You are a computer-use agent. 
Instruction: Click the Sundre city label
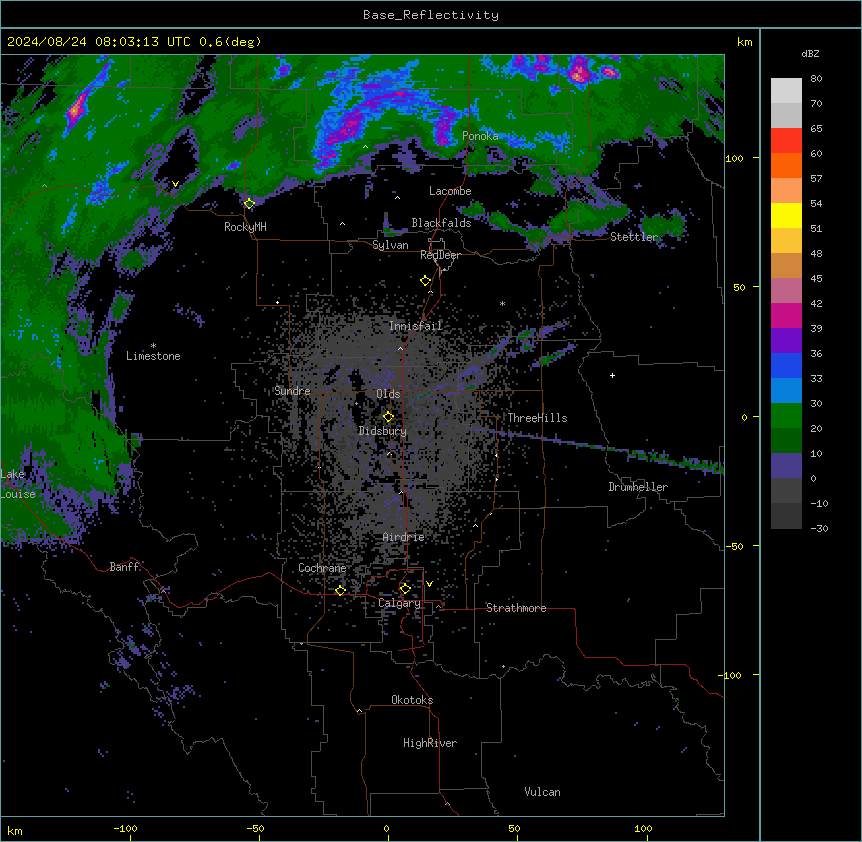[292, 391]
